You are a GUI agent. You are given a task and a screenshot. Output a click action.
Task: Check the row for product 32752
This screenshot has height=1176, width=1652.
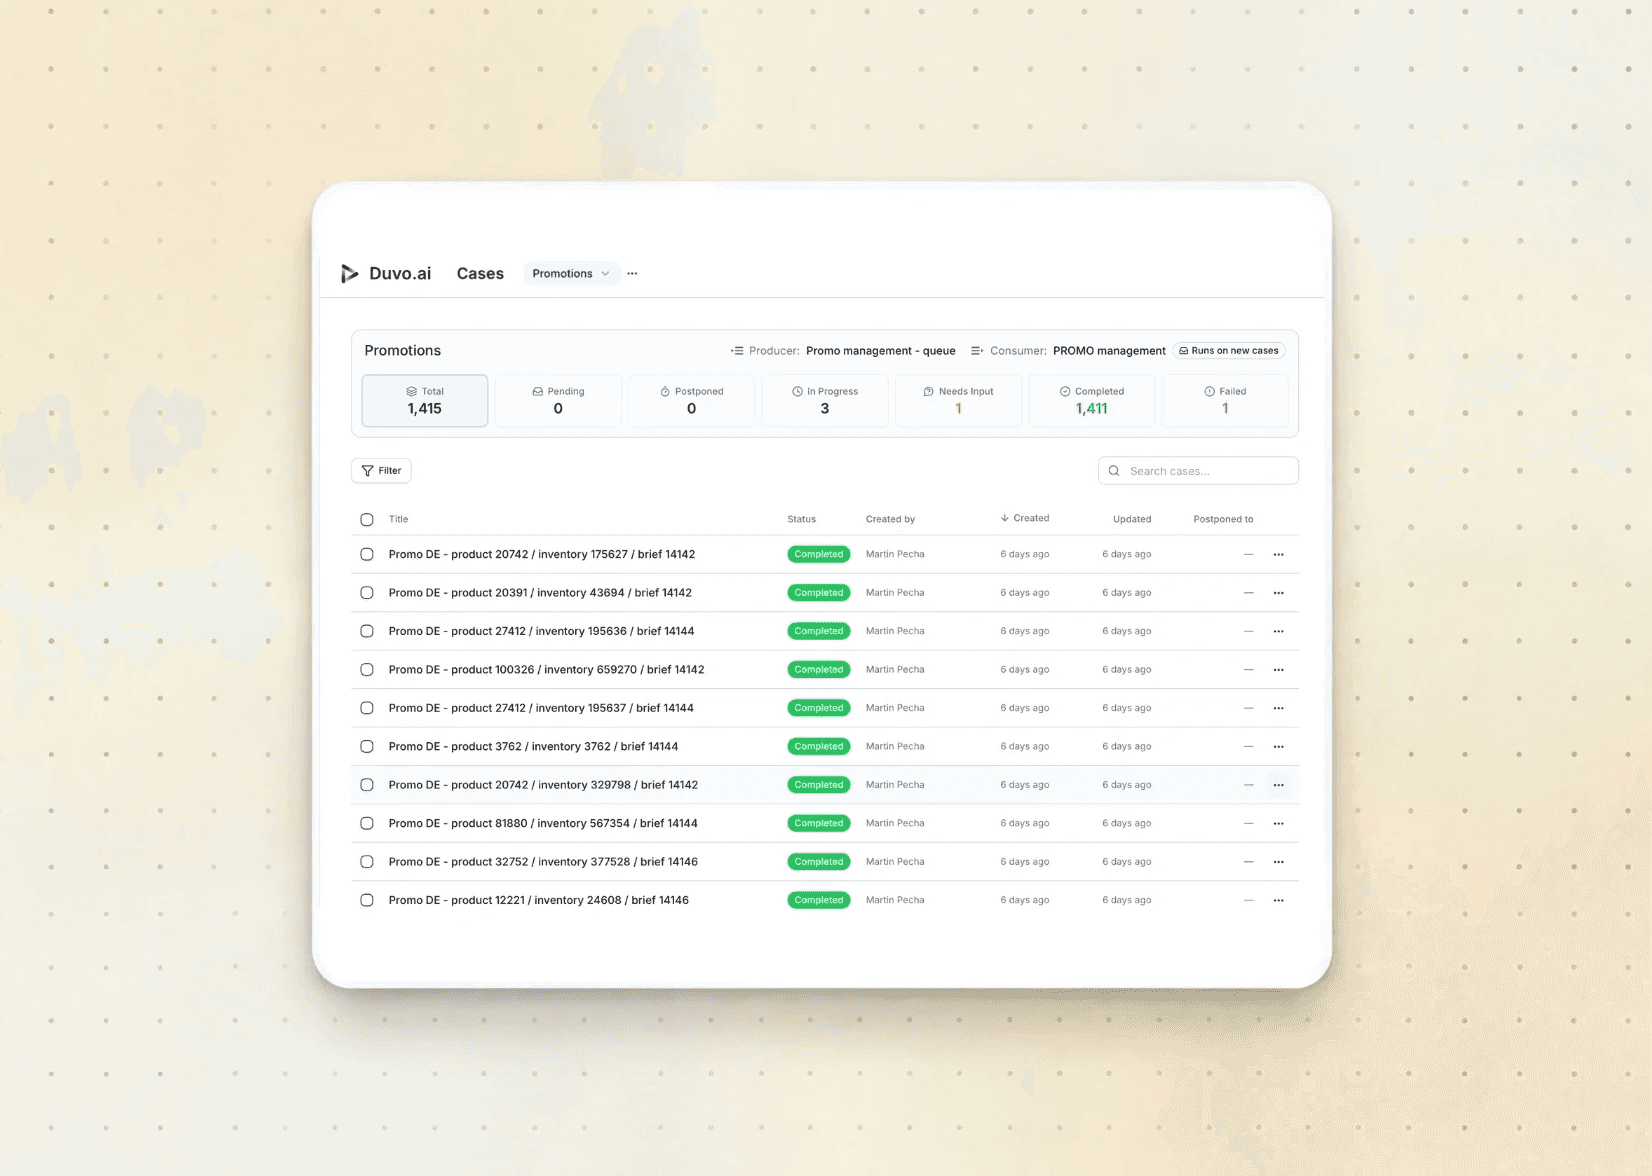click(367, 862)
